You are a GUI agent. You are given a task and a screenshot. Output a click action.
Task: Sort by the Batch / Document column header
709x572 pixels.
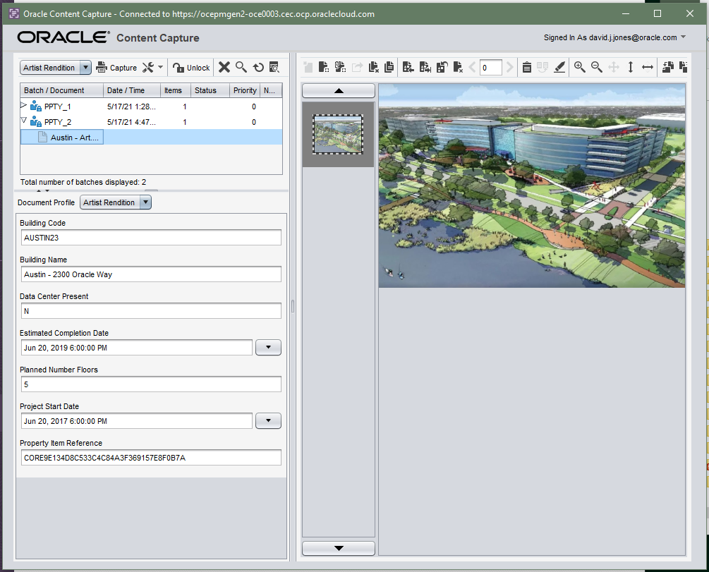click(x=61, y=90)
